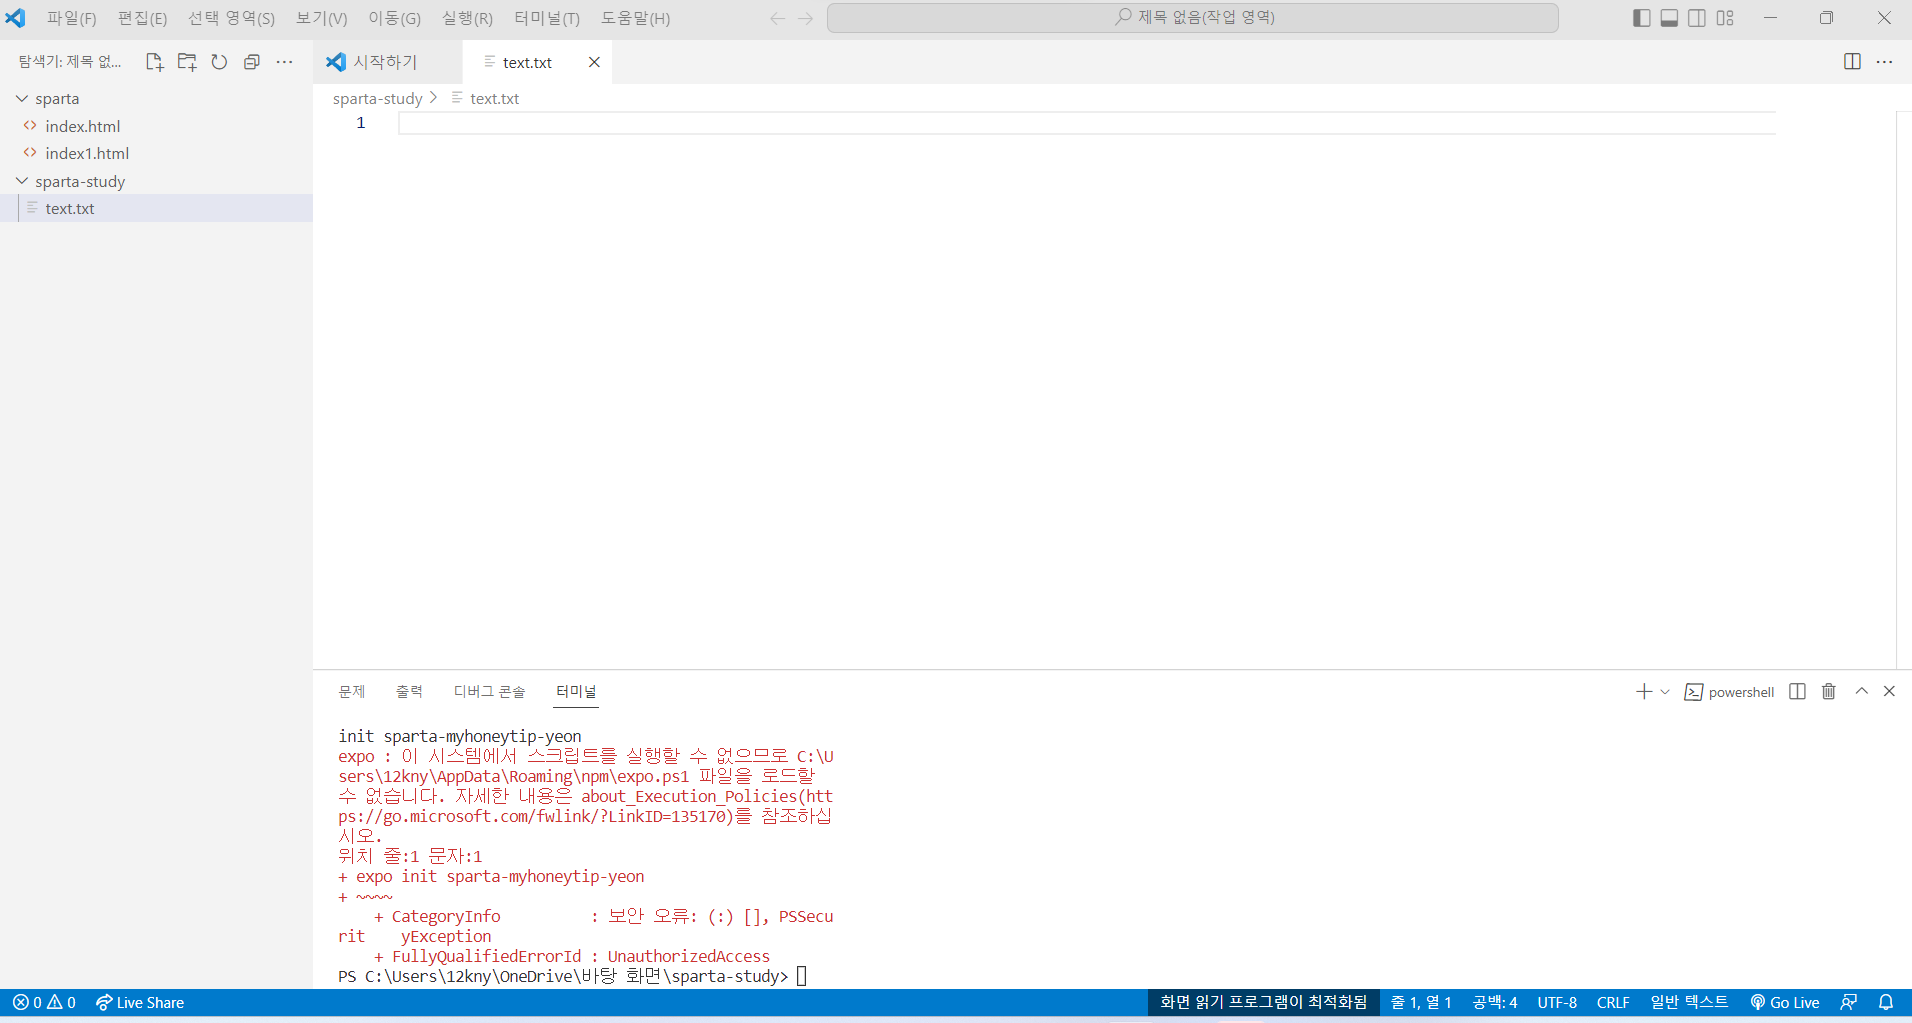Open explorer more actions ellipsis
Screen dimensions: 1912x1023
tap(285, 62)
